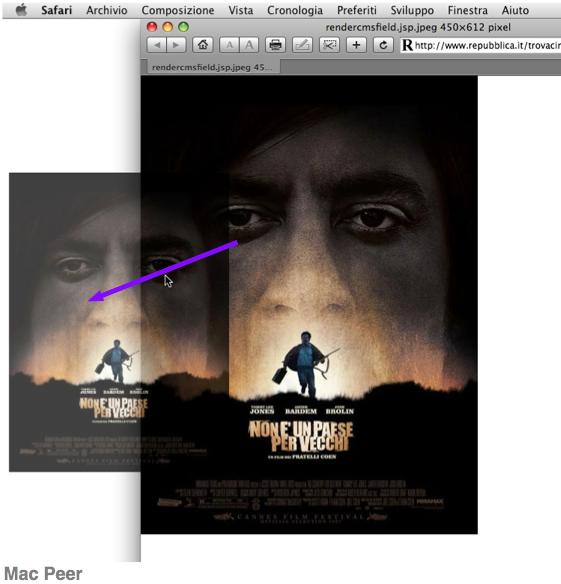Increase text size with large A button

(249, 45)
